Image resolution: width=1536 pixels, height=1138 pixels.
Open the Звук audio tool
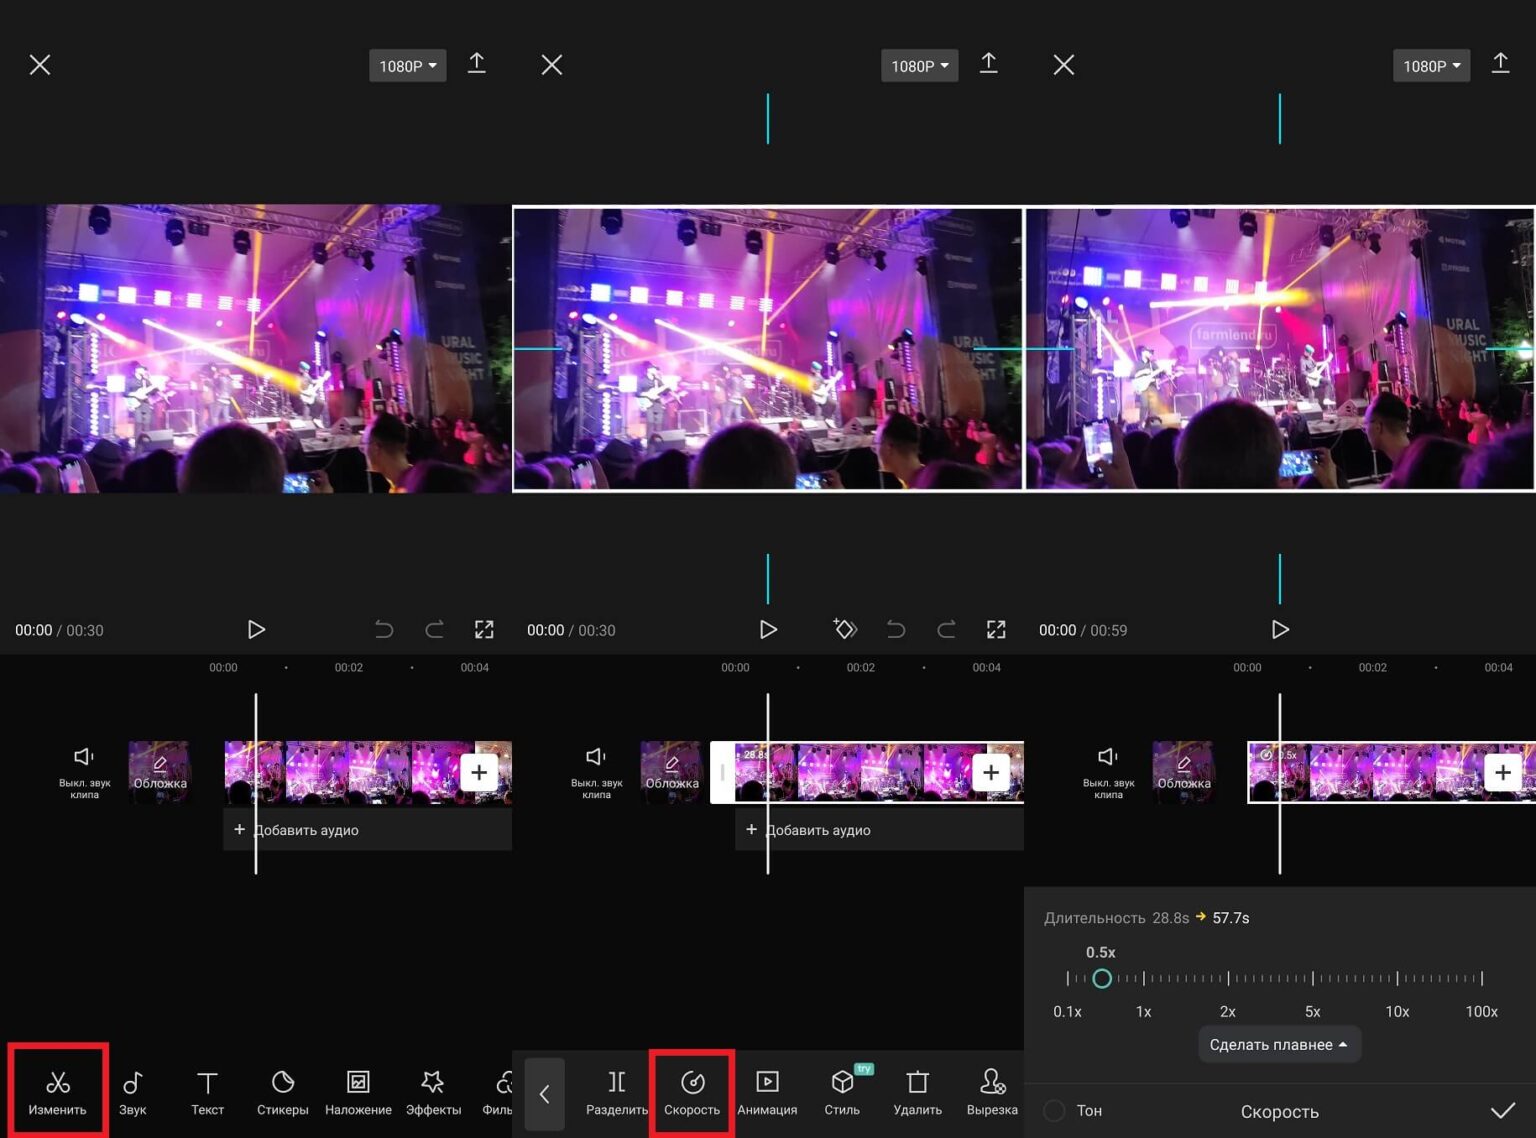(132, 1090)
